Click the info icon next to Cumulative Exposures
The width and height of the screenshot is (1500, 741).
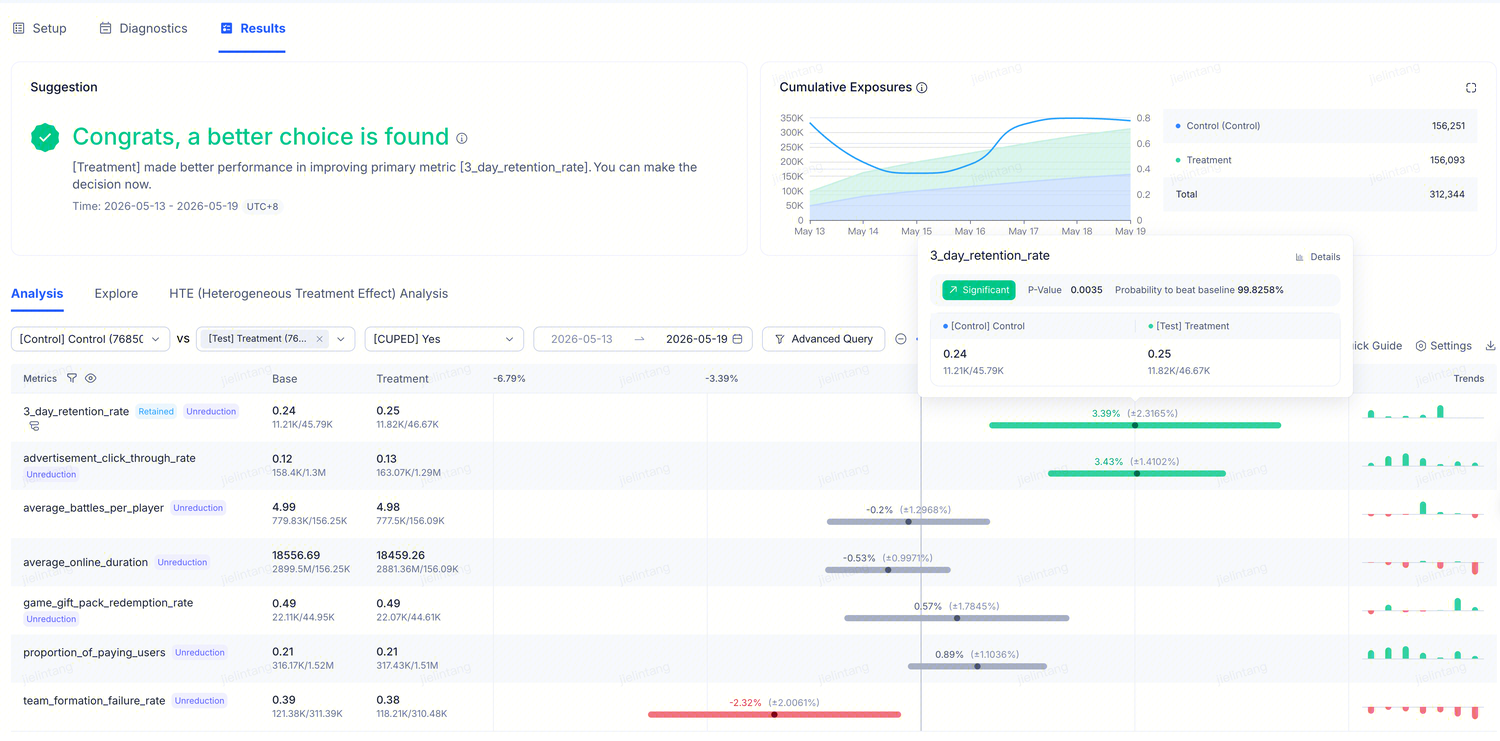(922, 88)
